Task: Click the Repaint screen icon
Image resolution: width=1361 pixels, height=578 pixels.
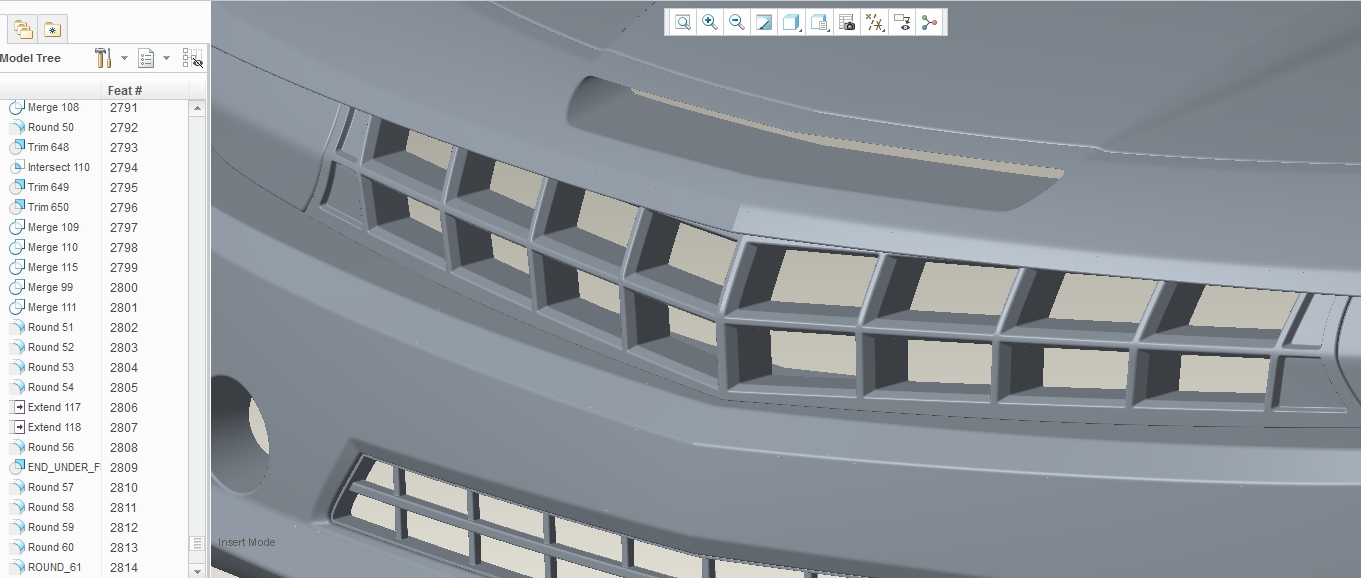Action: click(x=764, y=22)
